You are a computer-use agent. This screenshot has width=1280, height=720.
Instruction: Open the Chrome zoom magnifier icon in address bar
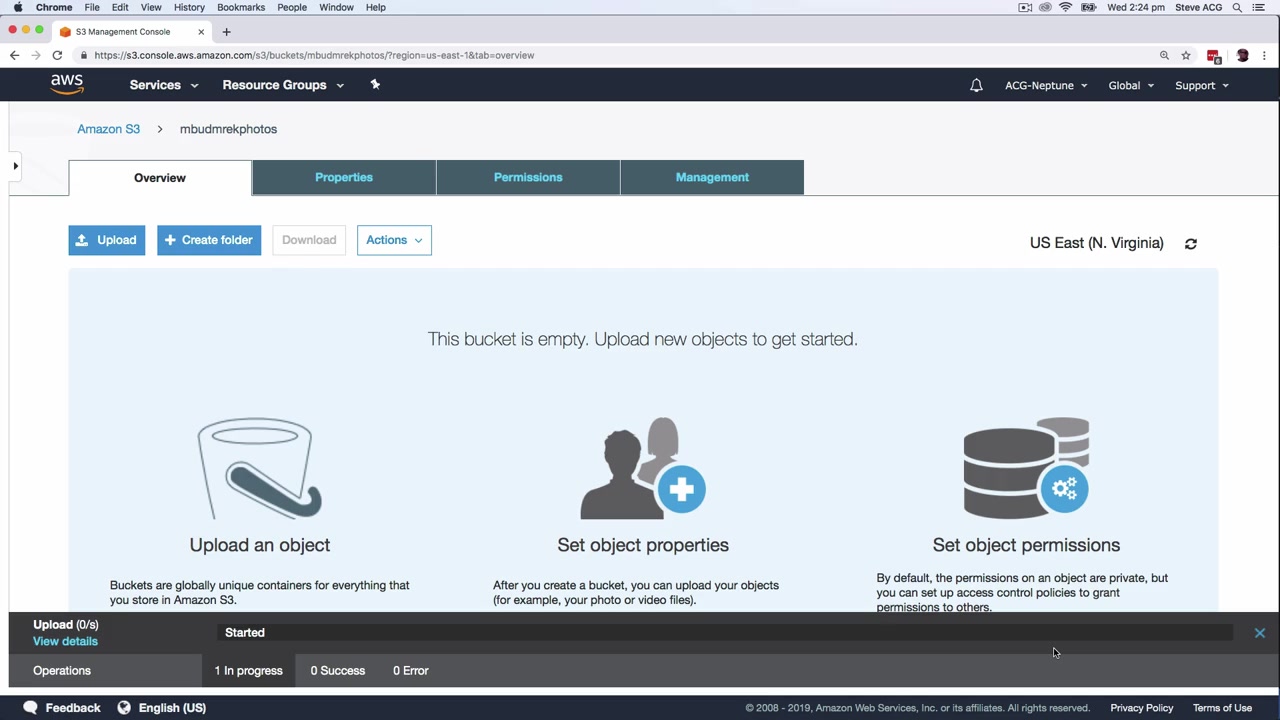tap(1164, 55)
